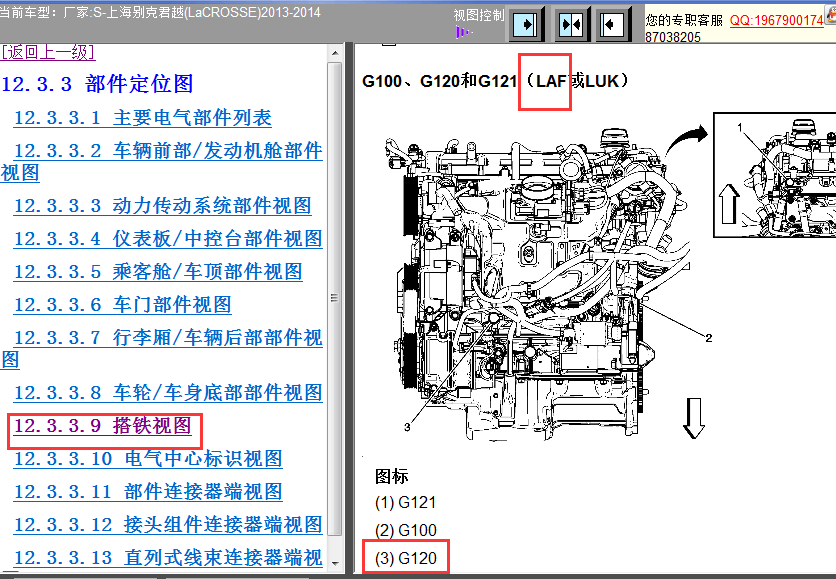Click the 12.3.3 部件定位图 section title

pyautogui.click(x=97, y=84)
